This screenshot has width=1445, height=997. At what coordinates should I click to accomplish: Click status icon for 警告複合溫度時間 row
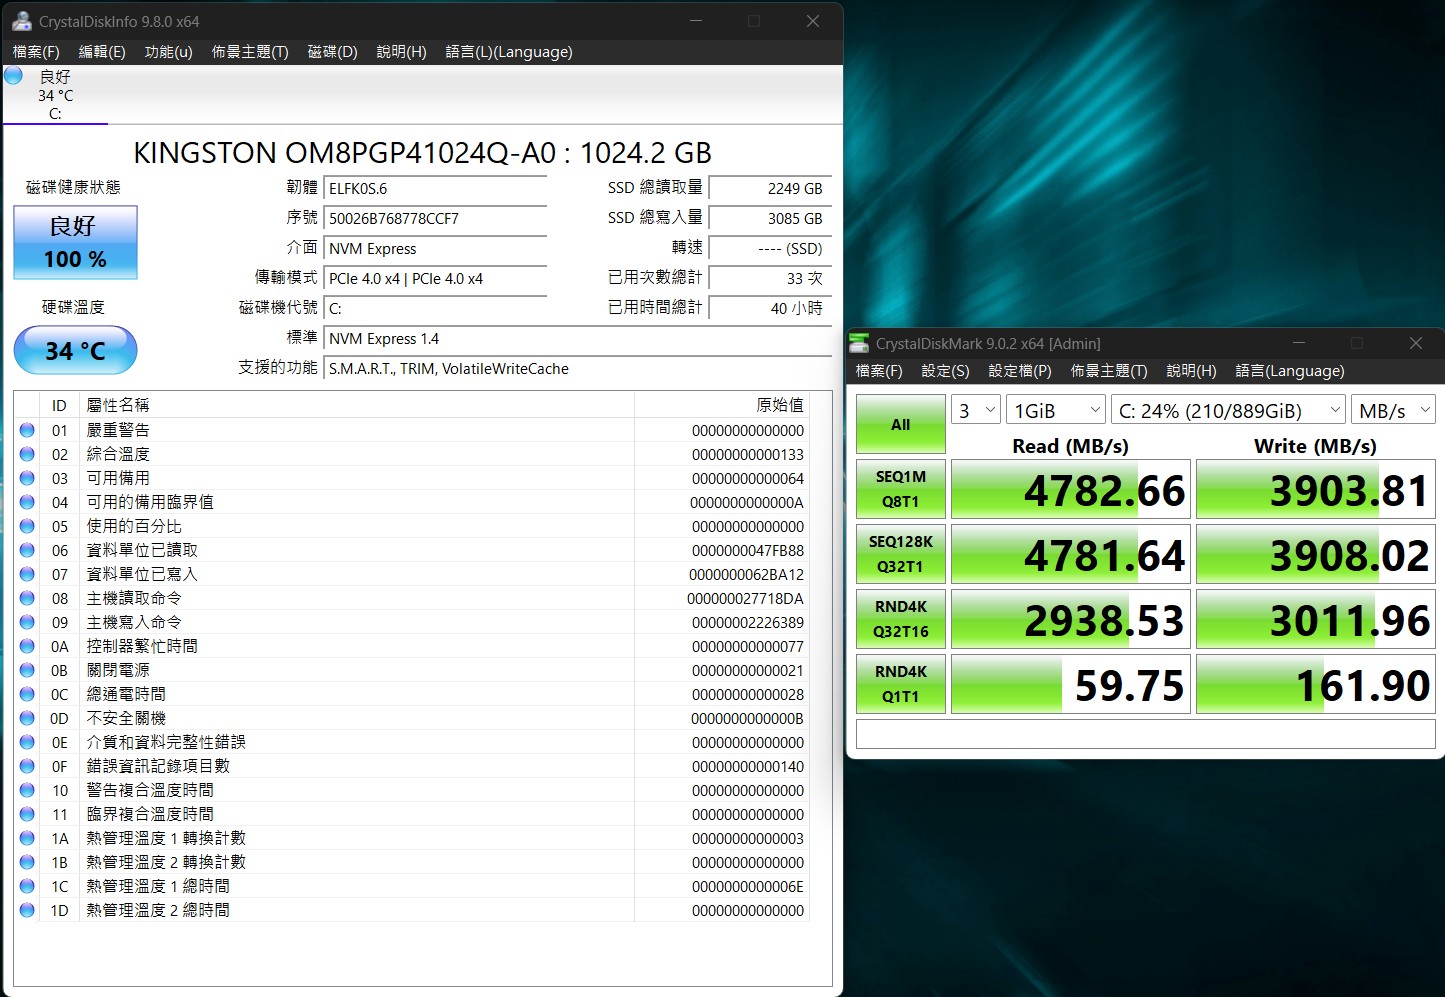(x=27, y=790)
